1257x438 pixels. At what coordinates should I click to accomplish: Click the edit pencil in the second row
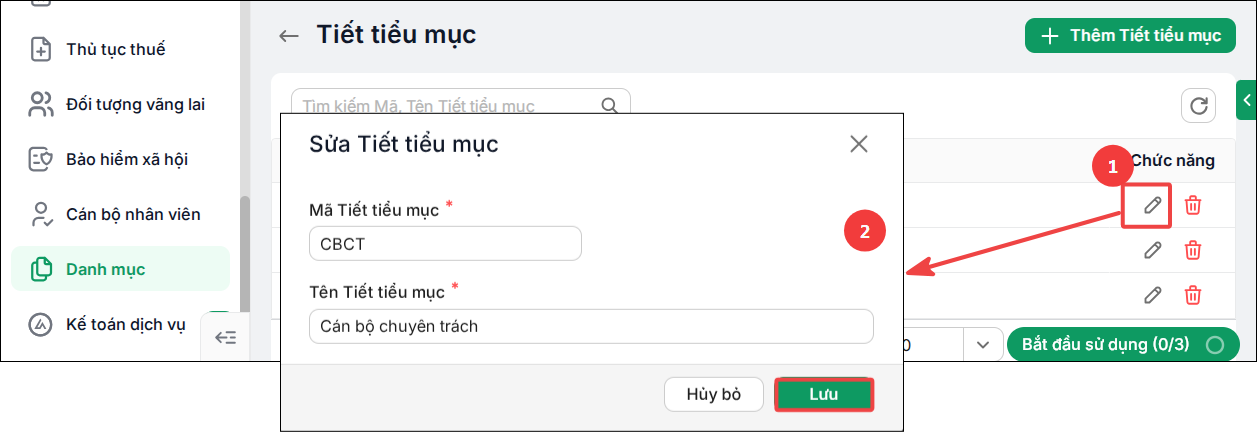click(1153, 250)
